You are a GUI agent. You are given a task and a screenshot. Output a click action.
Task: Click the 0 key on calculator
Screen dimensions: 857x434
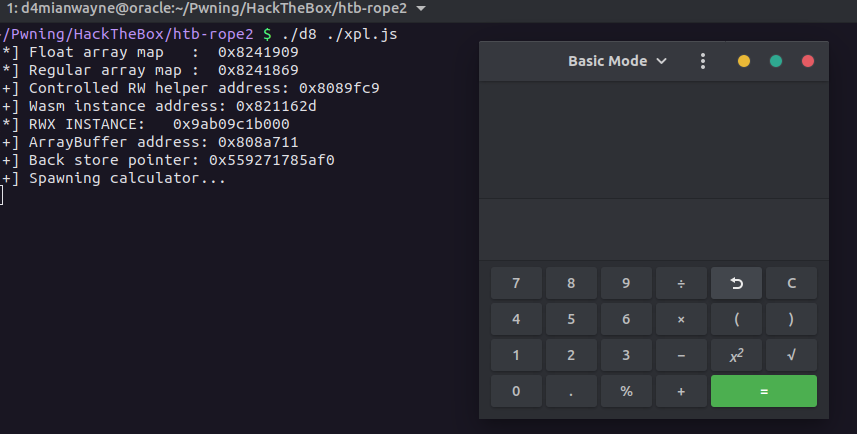(x=516, y=391)
